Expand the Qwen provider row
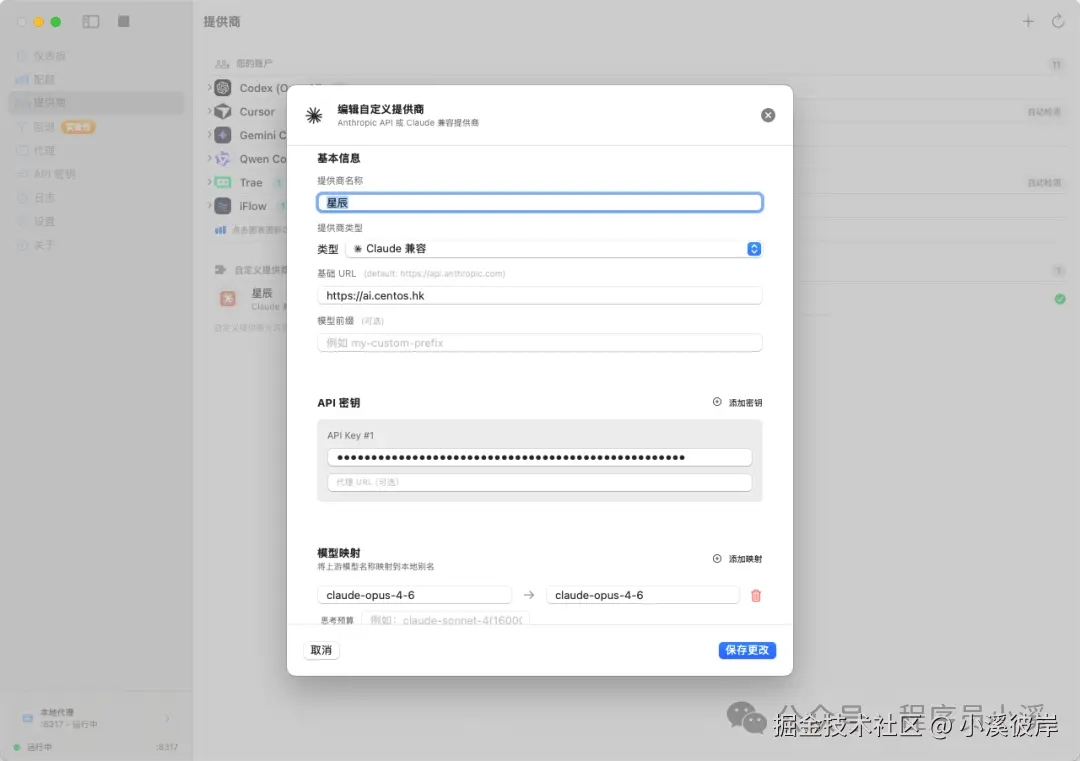Image resolution: width=1080 pixels, height=761 pixels. point(209,158)
